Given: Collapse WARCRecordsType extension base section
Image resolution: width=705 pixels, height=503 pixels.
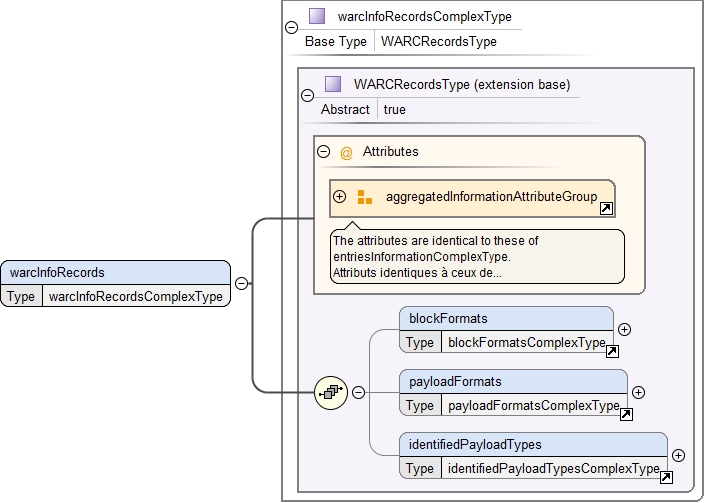Looking at the screenshot, I should pos(308,95).
